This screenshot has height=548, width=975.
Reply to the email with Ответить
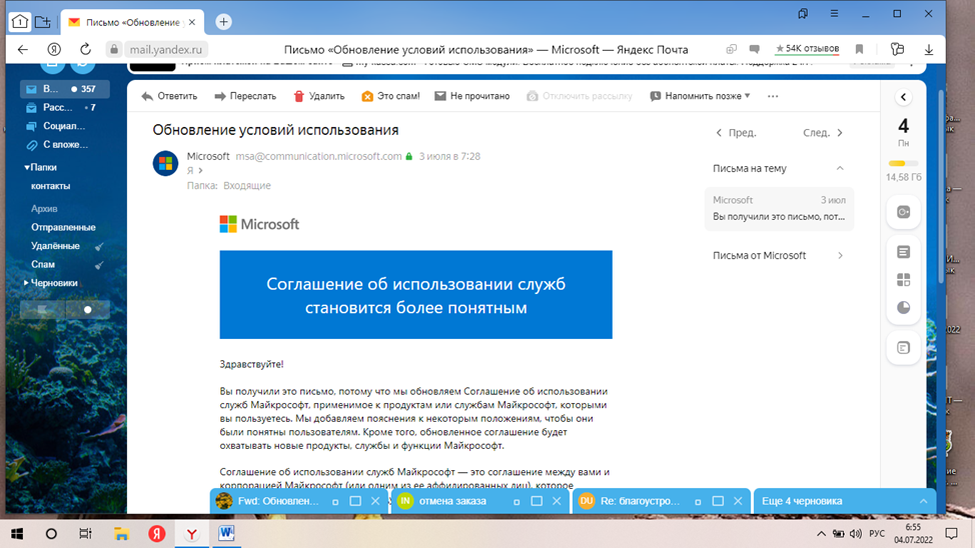pos(169,96)
